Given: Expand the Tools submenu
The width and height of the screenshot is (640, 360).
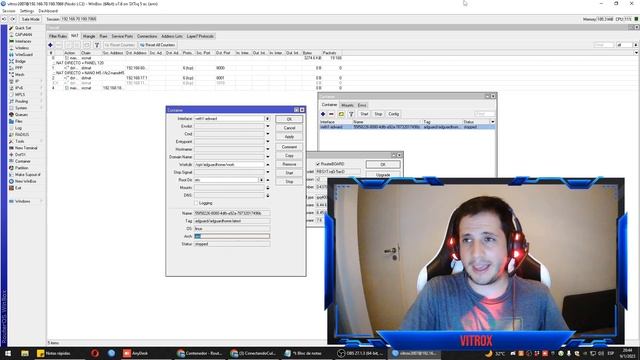Looking at the screenshot, I should 41,141.
